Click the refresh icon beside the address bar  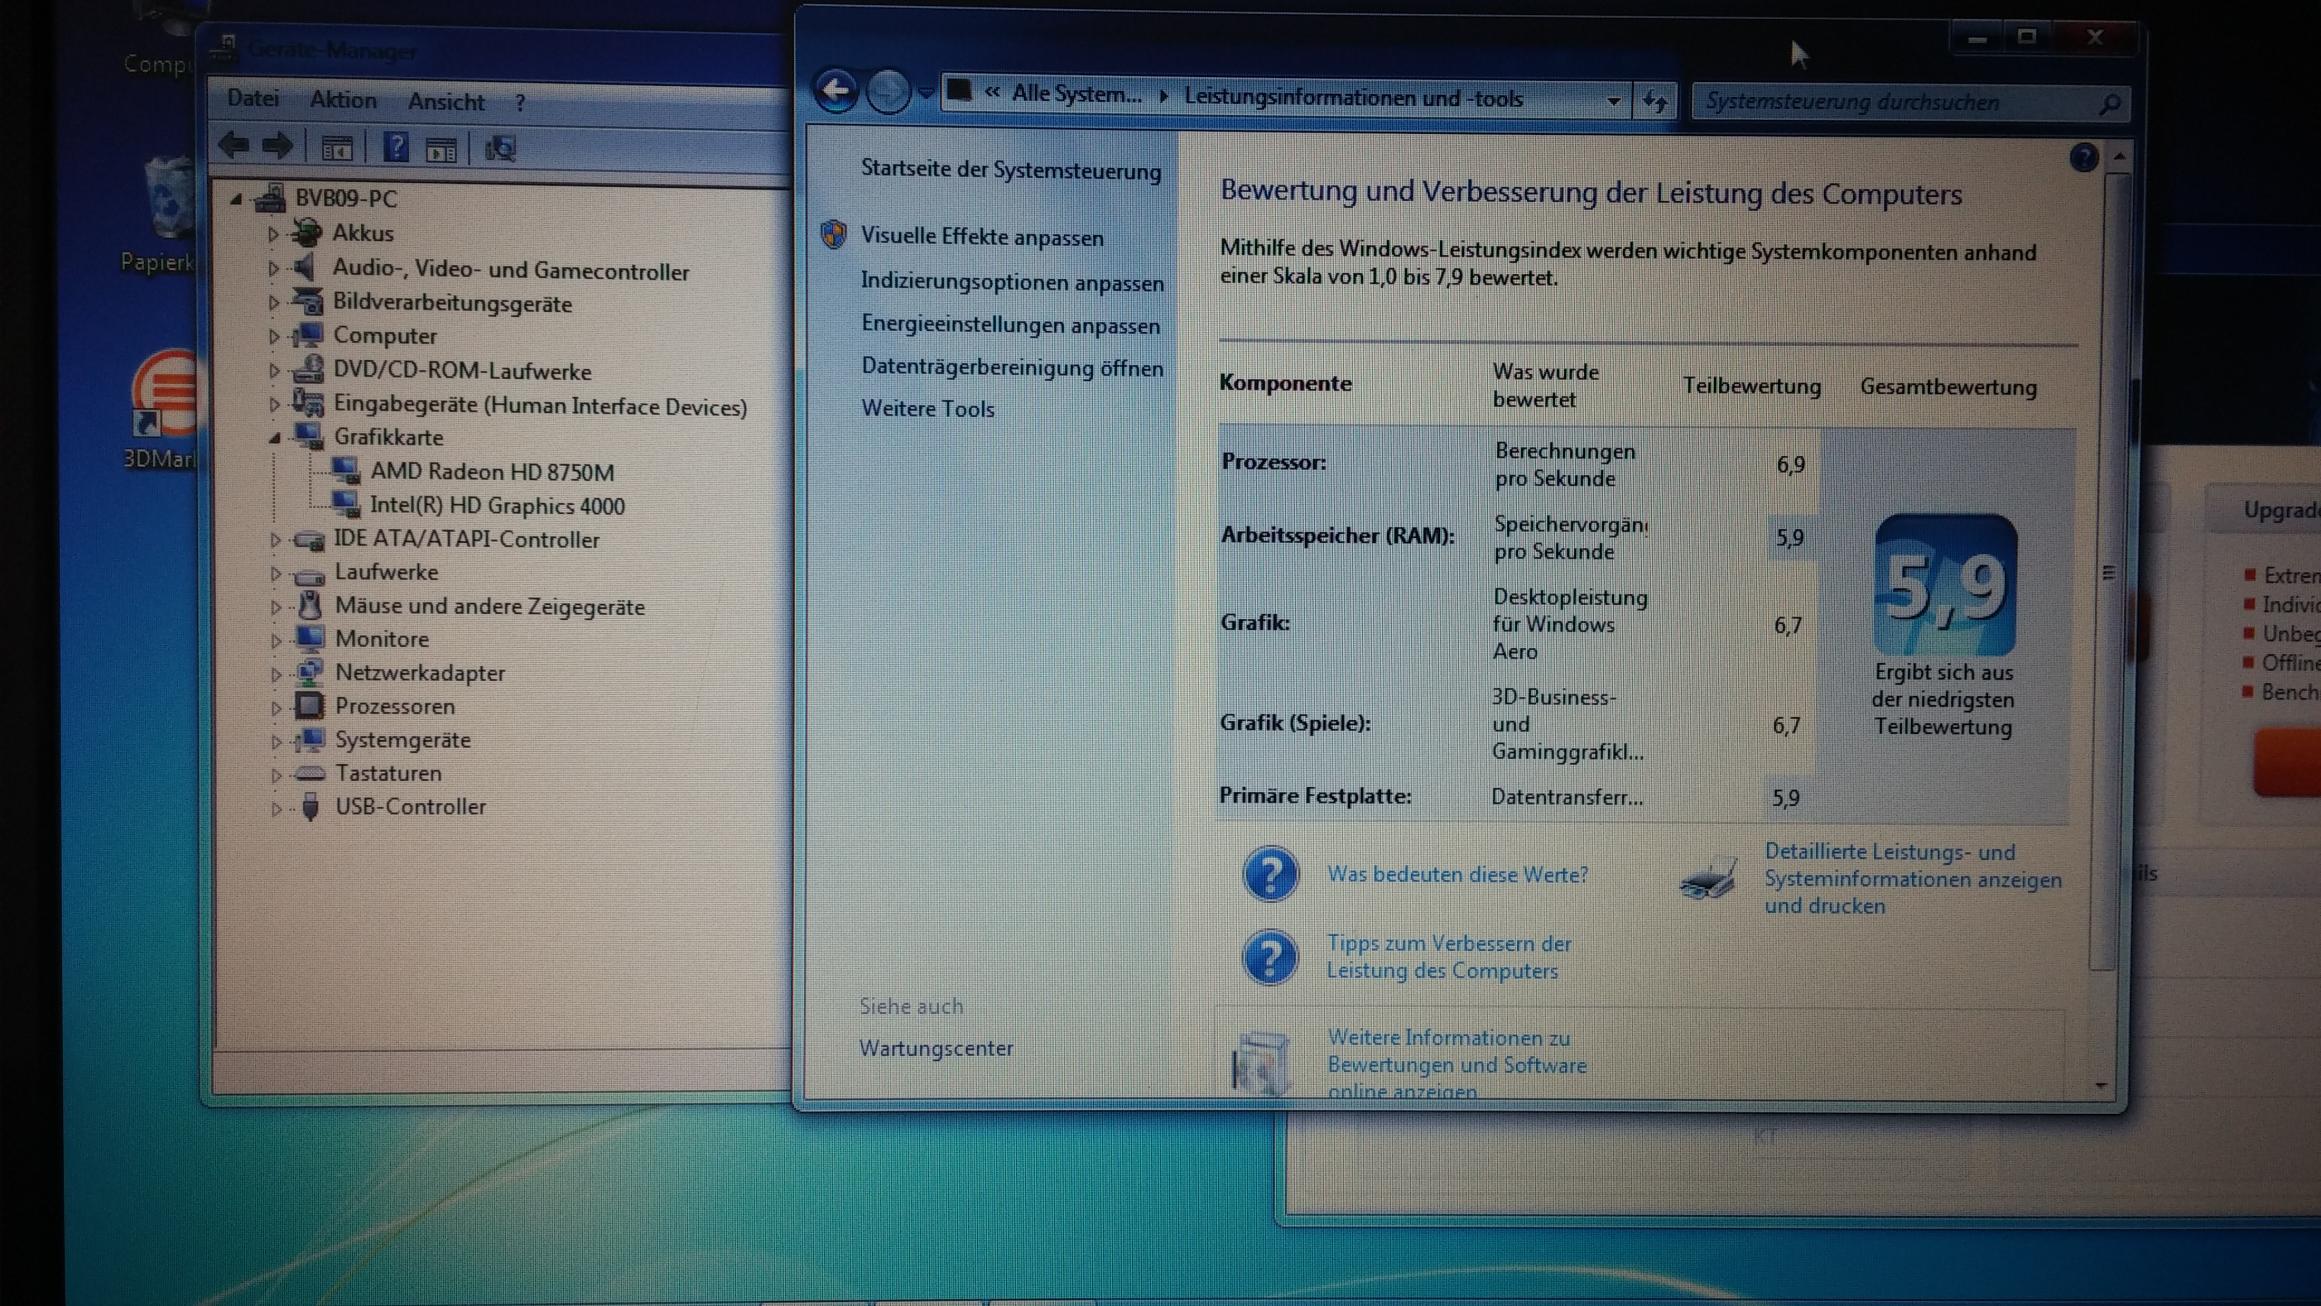(1655, 101)
